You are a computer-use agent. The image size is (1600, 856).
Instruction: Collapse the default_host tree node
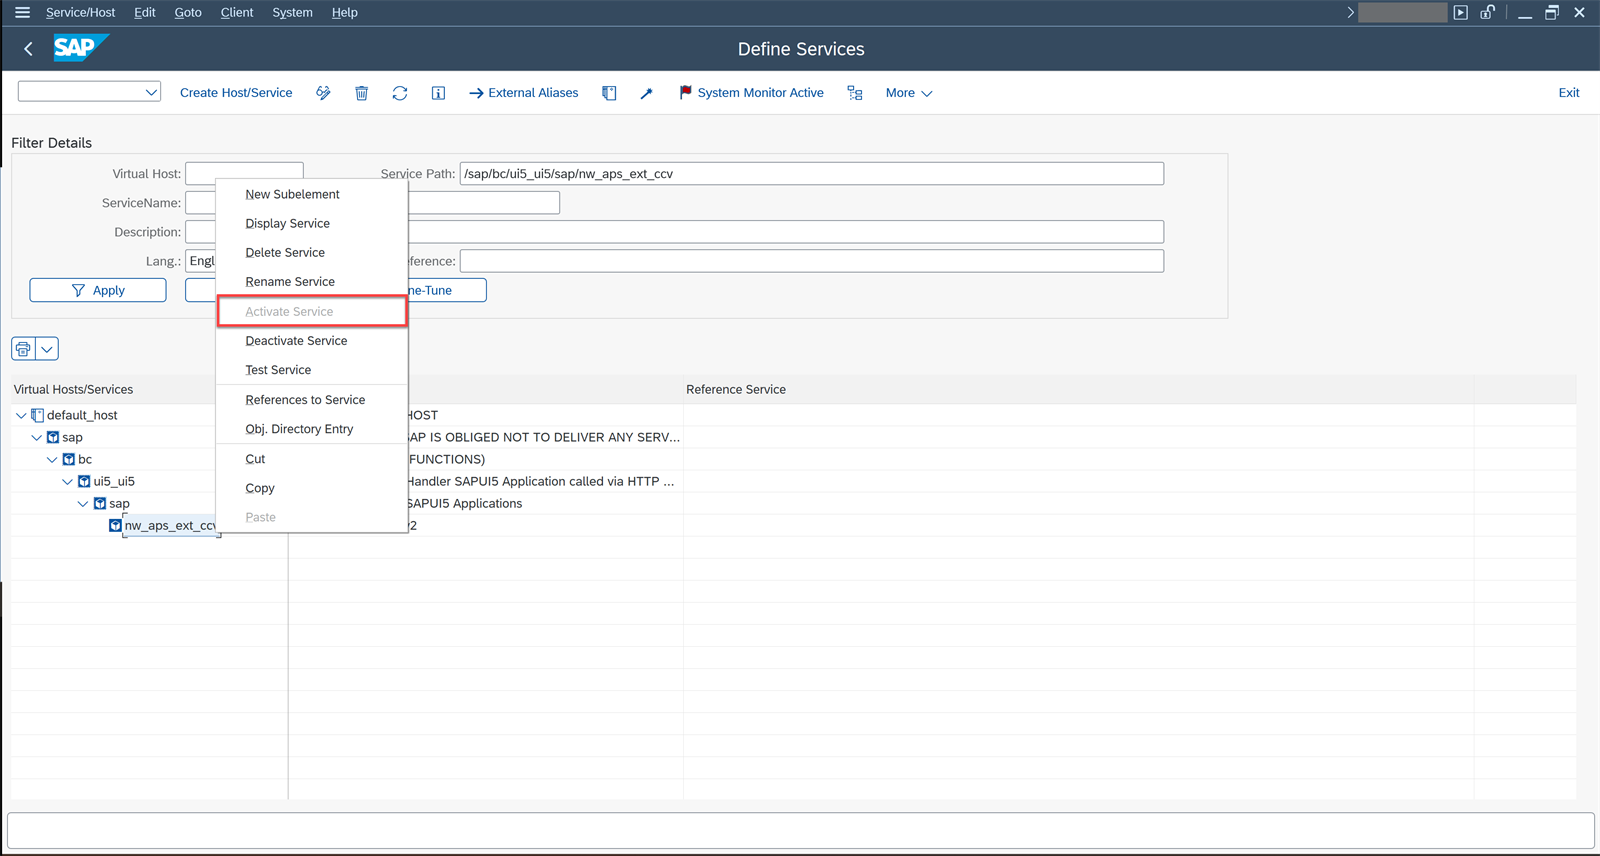pyautogui.click(x=21, y=415)
